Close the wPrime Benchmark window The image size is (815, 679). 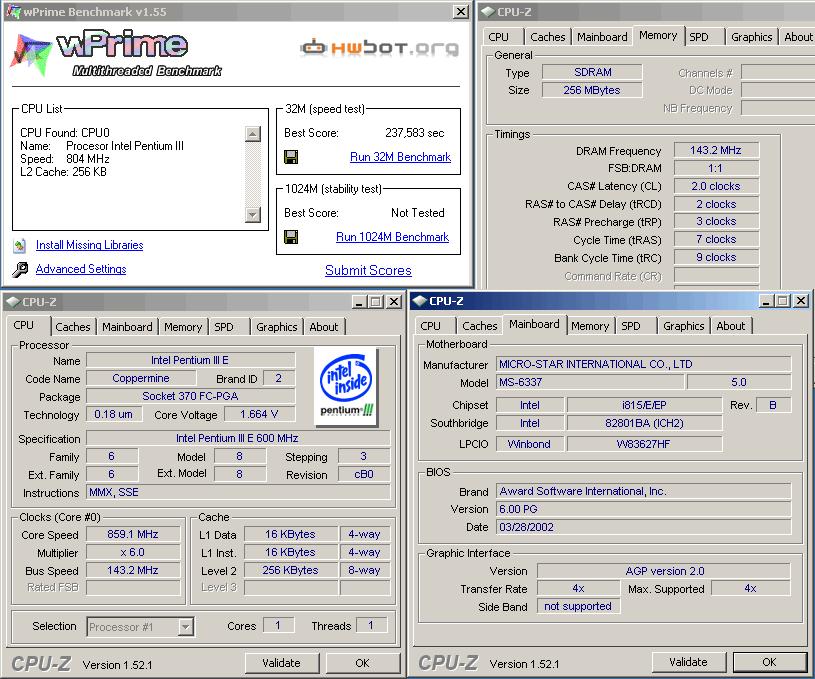(460, 12)
